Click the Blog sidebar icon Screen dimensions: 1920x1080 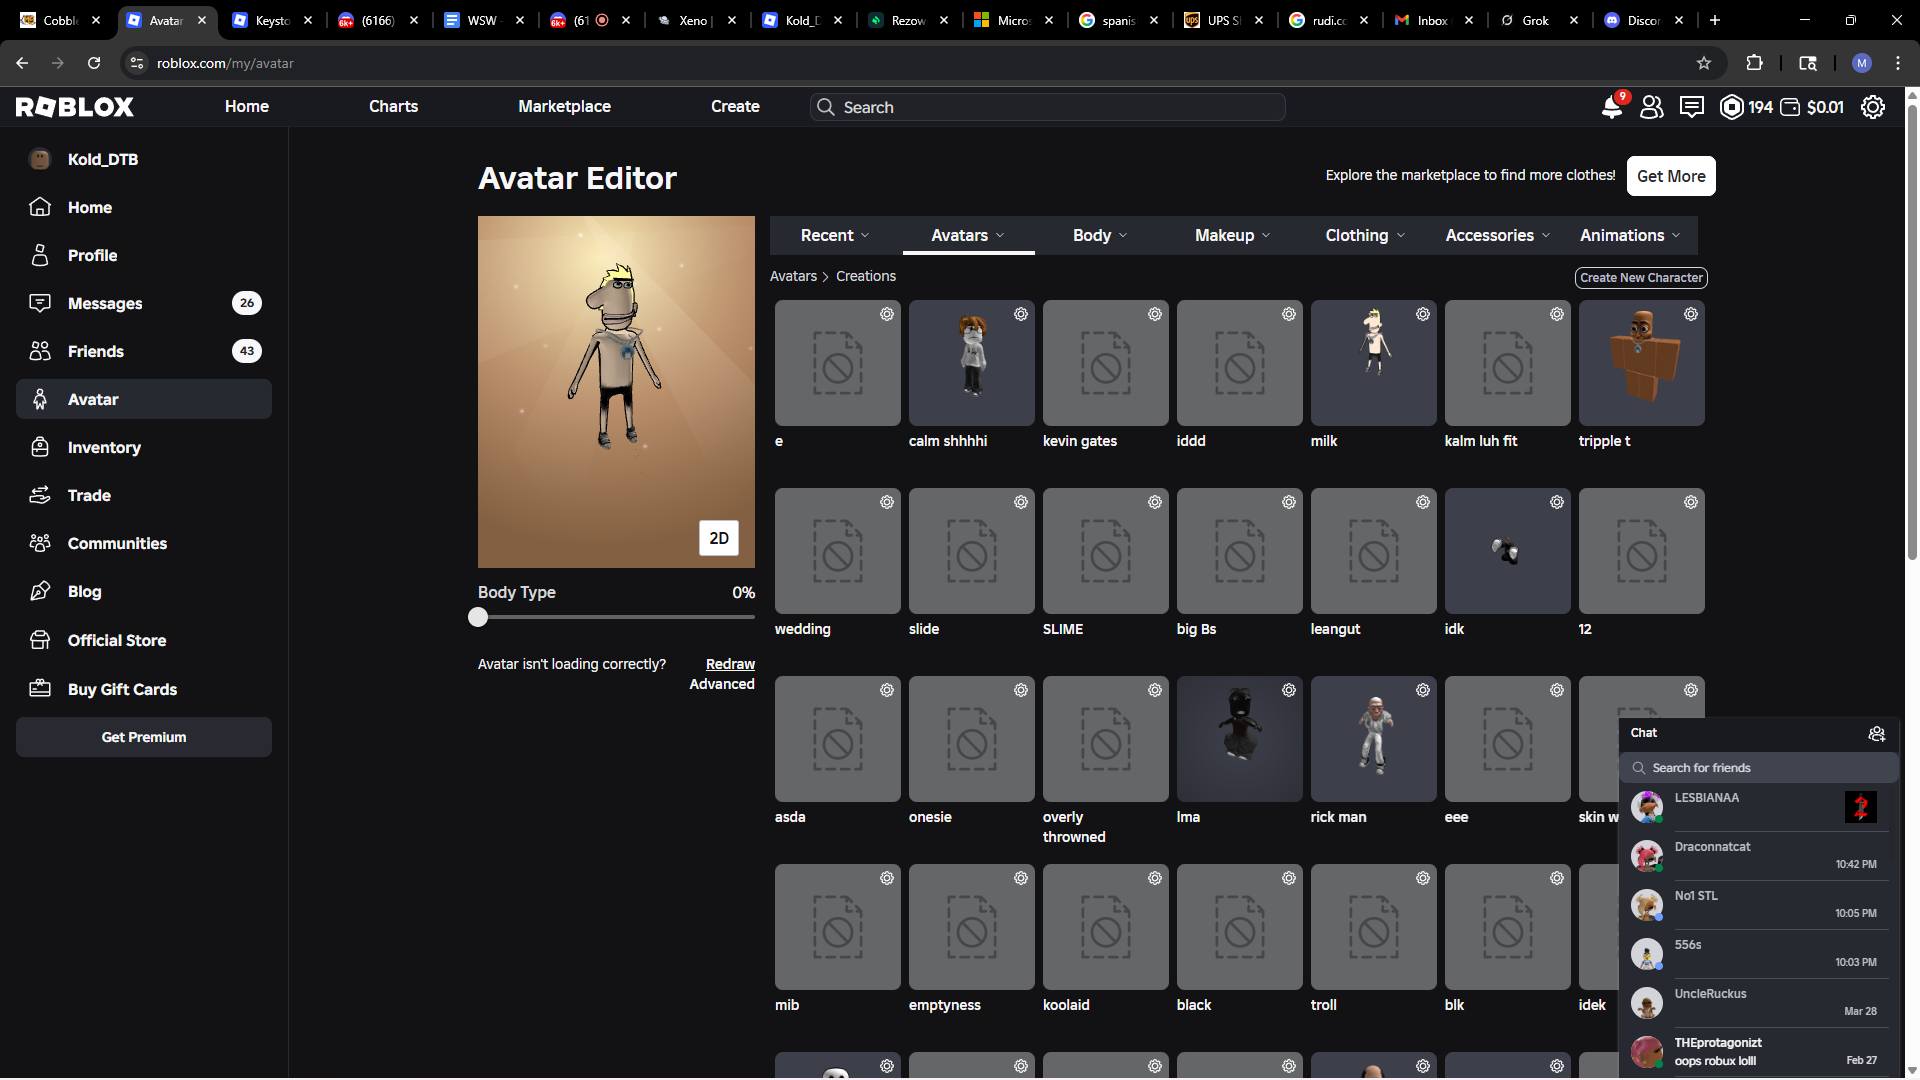[40, 591]
